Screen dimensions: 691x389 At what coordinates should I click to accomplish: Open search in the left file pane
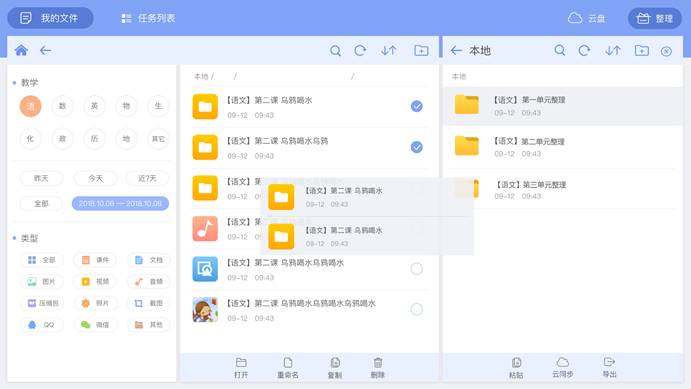335,51
